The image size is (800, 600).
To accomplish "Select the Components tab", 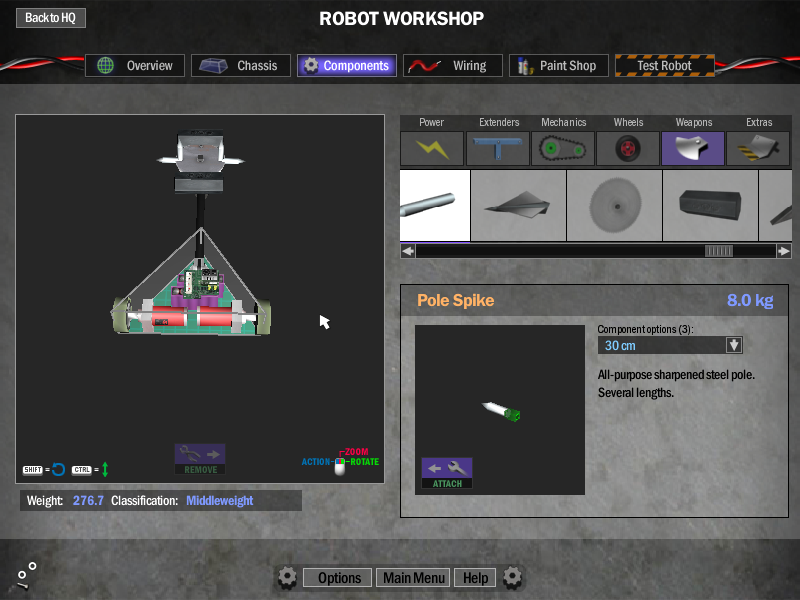I will 347,65.
